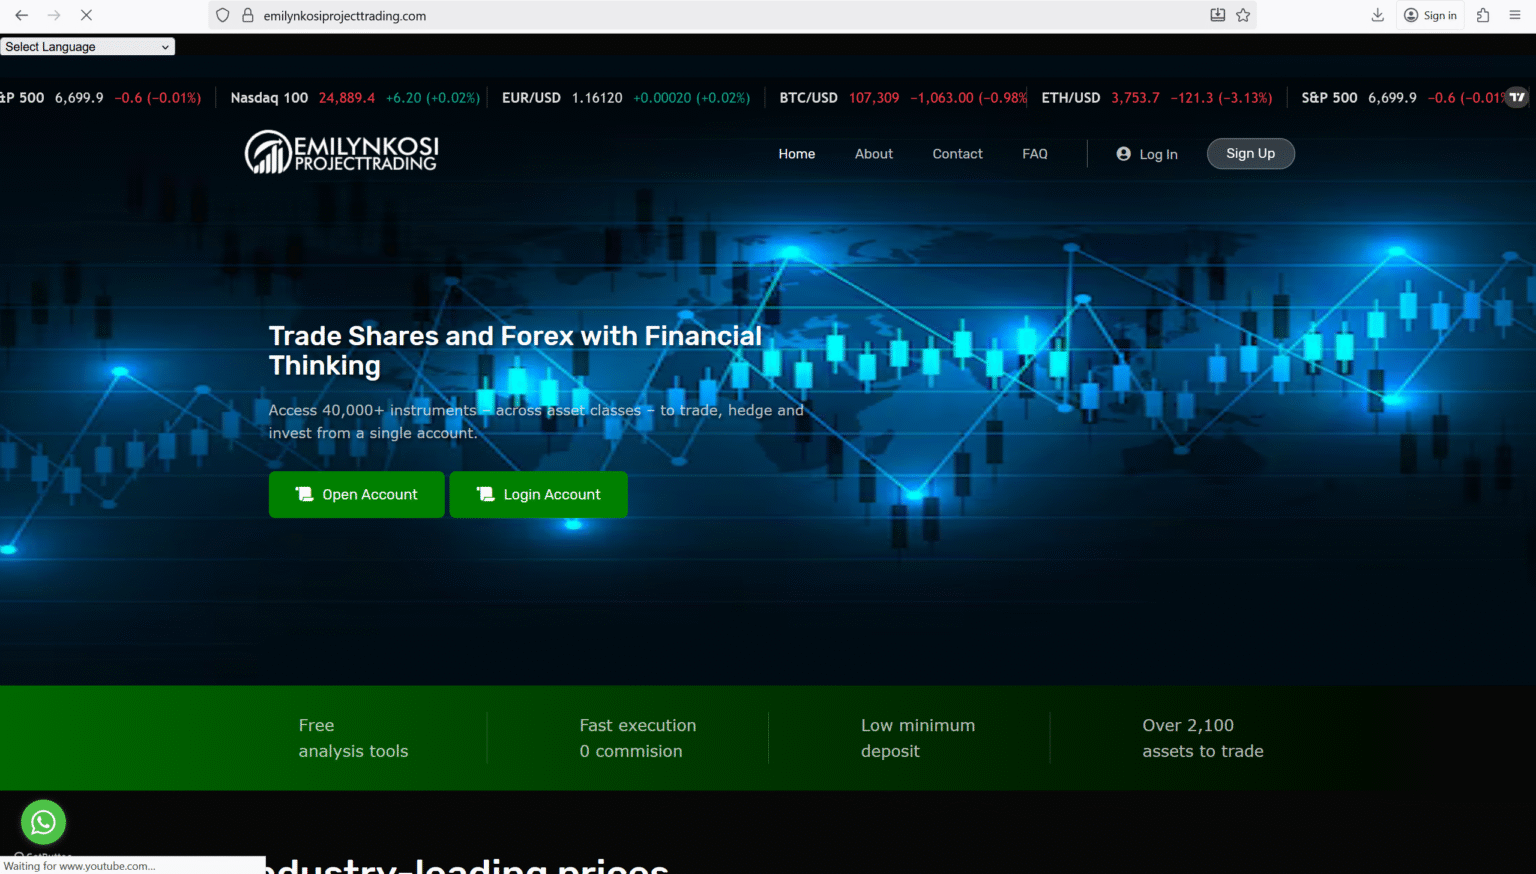Click the Emilynkosi Project Trading logo
1536x874 pixels.
click(342, 153)
